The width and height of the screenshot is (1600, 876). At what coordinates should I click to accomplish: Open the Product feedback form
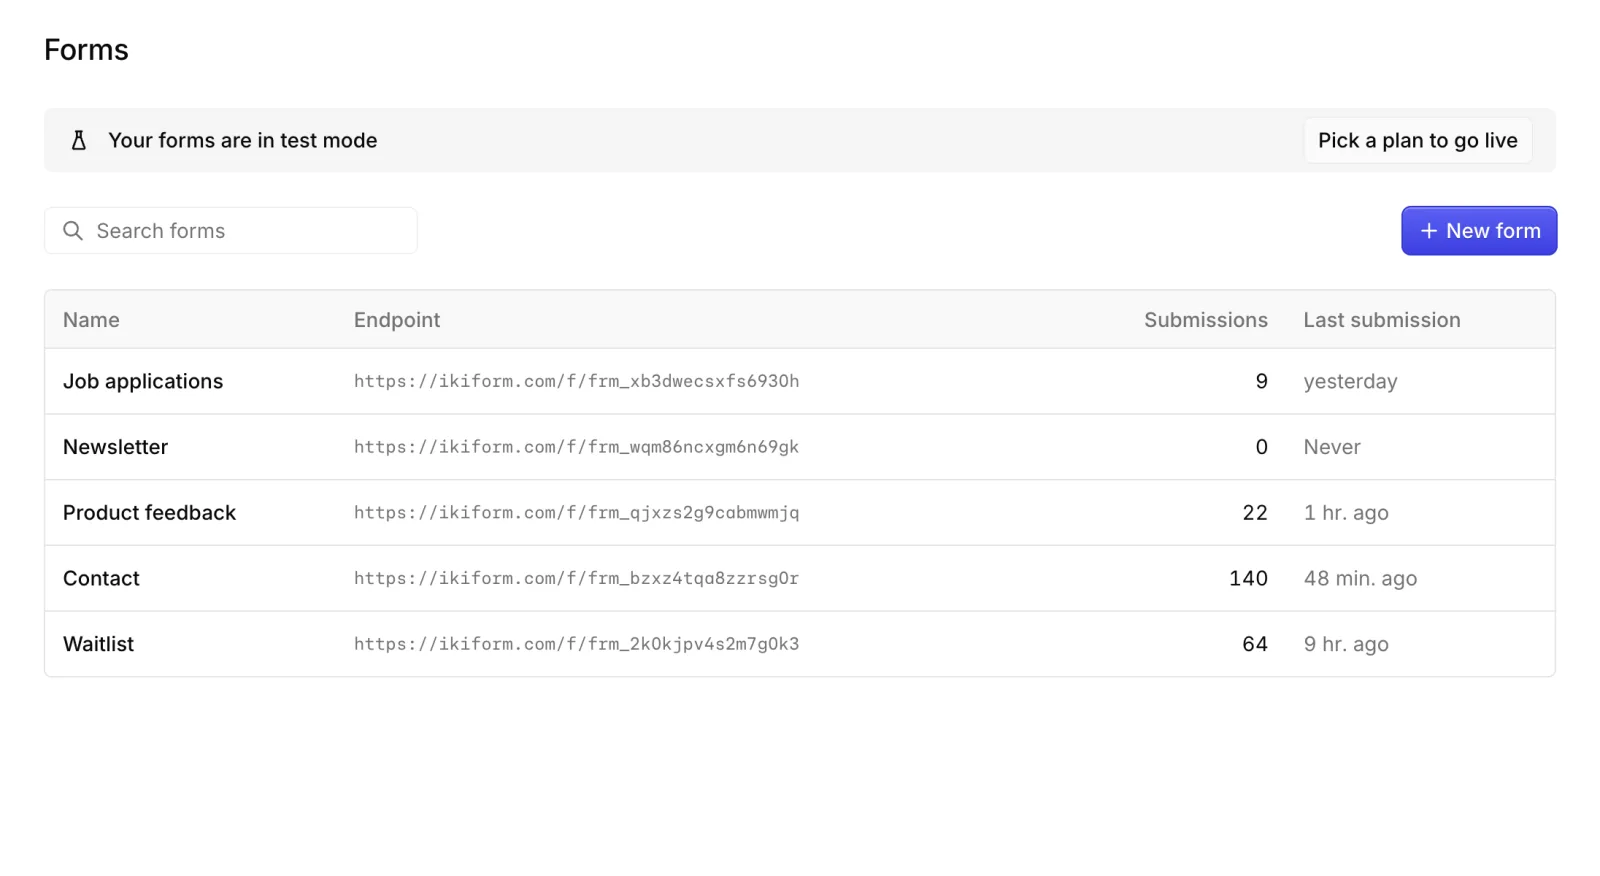coord(149,513)
